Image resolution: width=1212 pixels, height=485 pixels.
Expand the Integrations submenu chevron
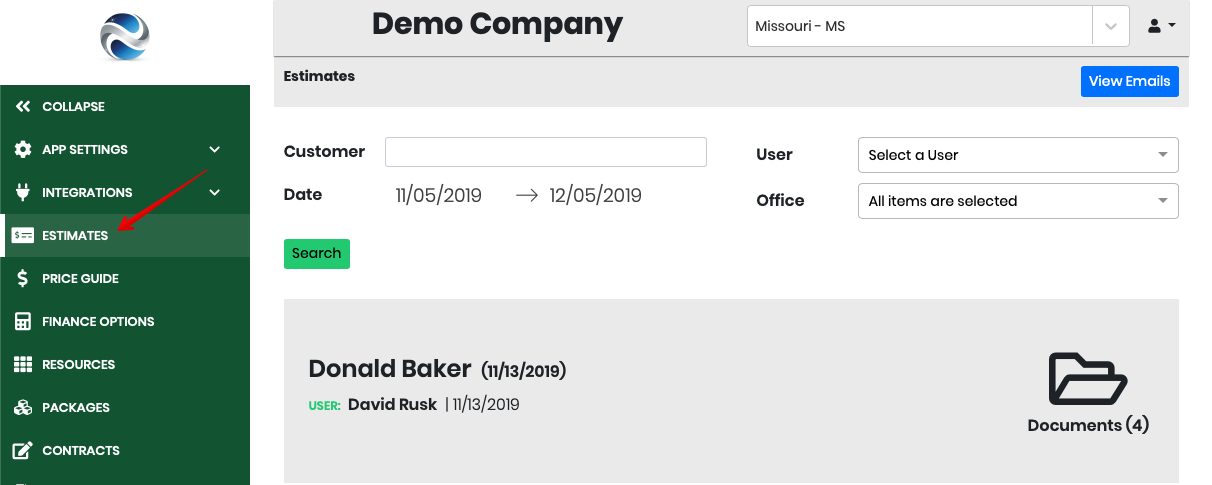214,192
